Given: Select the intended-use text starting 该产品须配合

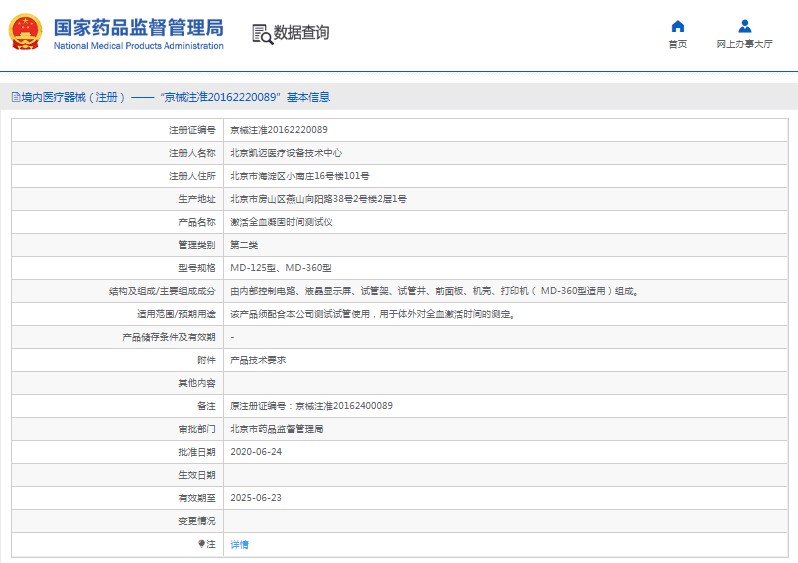Looking at the screenshot, I should click(373, 314).
